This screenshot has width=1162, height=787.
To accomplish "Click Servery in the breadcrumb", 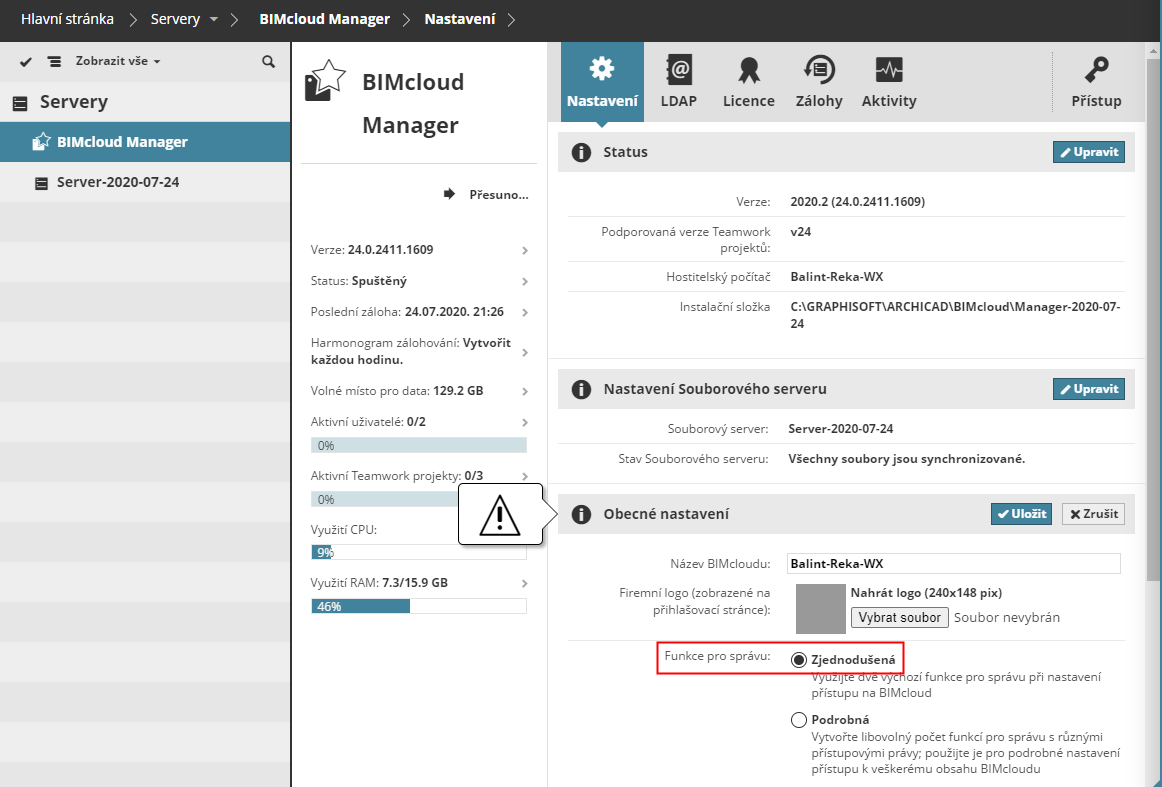I will pyautogui.click(x=176, y=19).
